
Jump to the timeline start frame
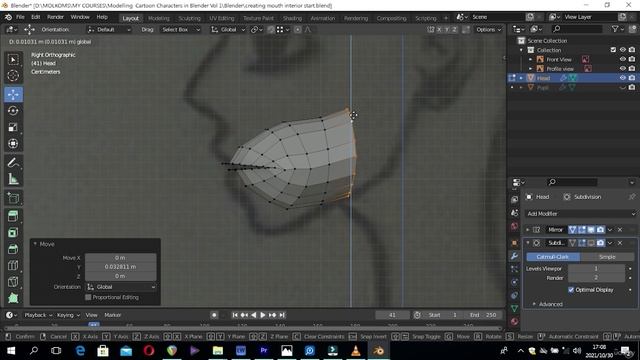[x=235, y=315]
